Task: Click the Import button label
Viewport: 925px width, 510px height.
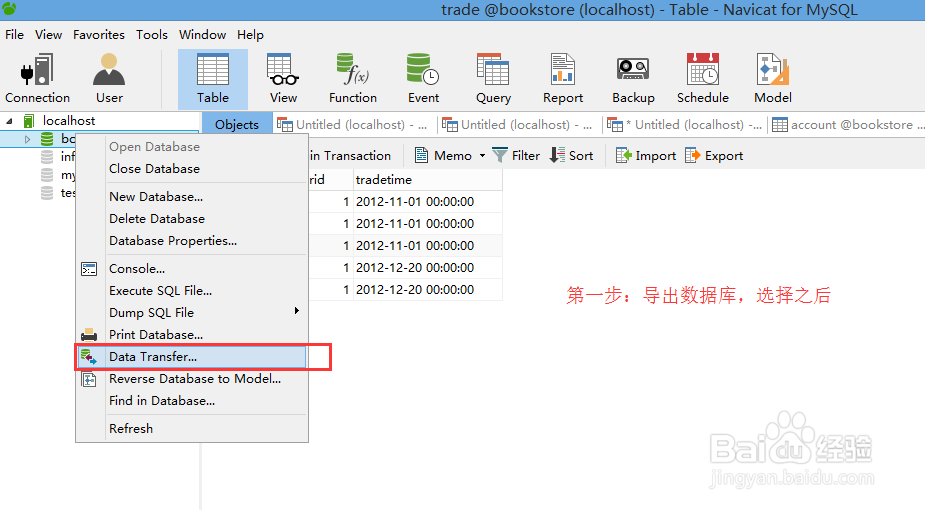Action: point(655,156)
